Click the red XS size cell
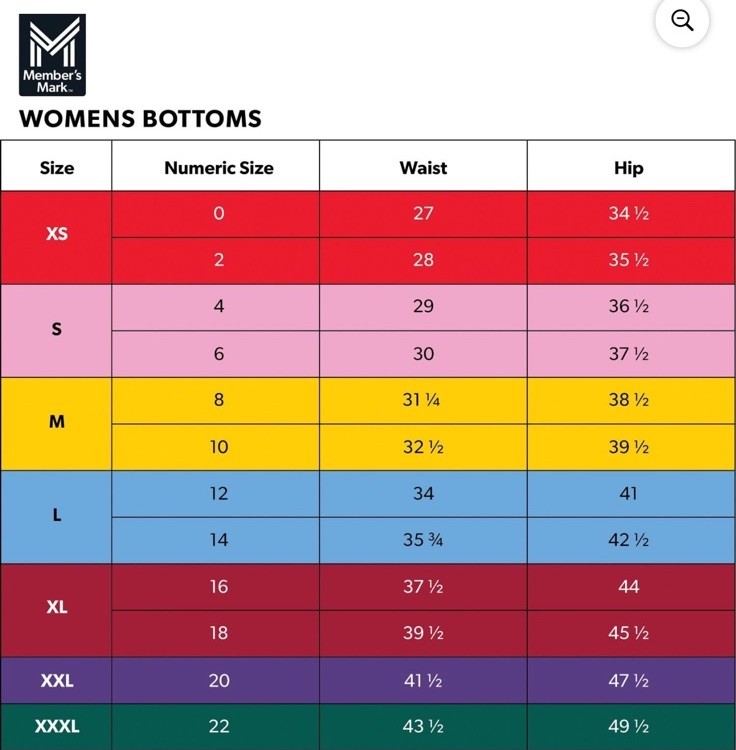The width and height of the screenshot is (736, 750). pyautogui.click(x=56, y=236)
